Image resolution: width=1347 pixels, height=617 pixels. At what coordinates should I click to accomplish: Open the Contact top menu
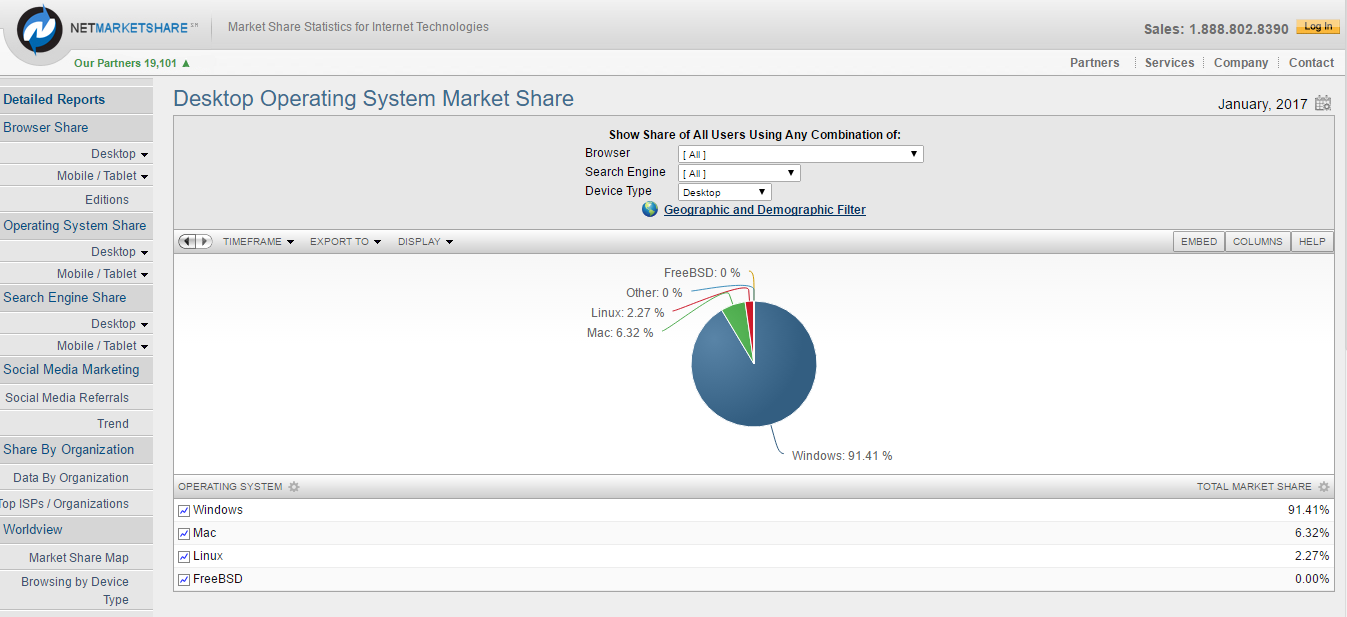pyautogui.click(x=1311, y=63)
